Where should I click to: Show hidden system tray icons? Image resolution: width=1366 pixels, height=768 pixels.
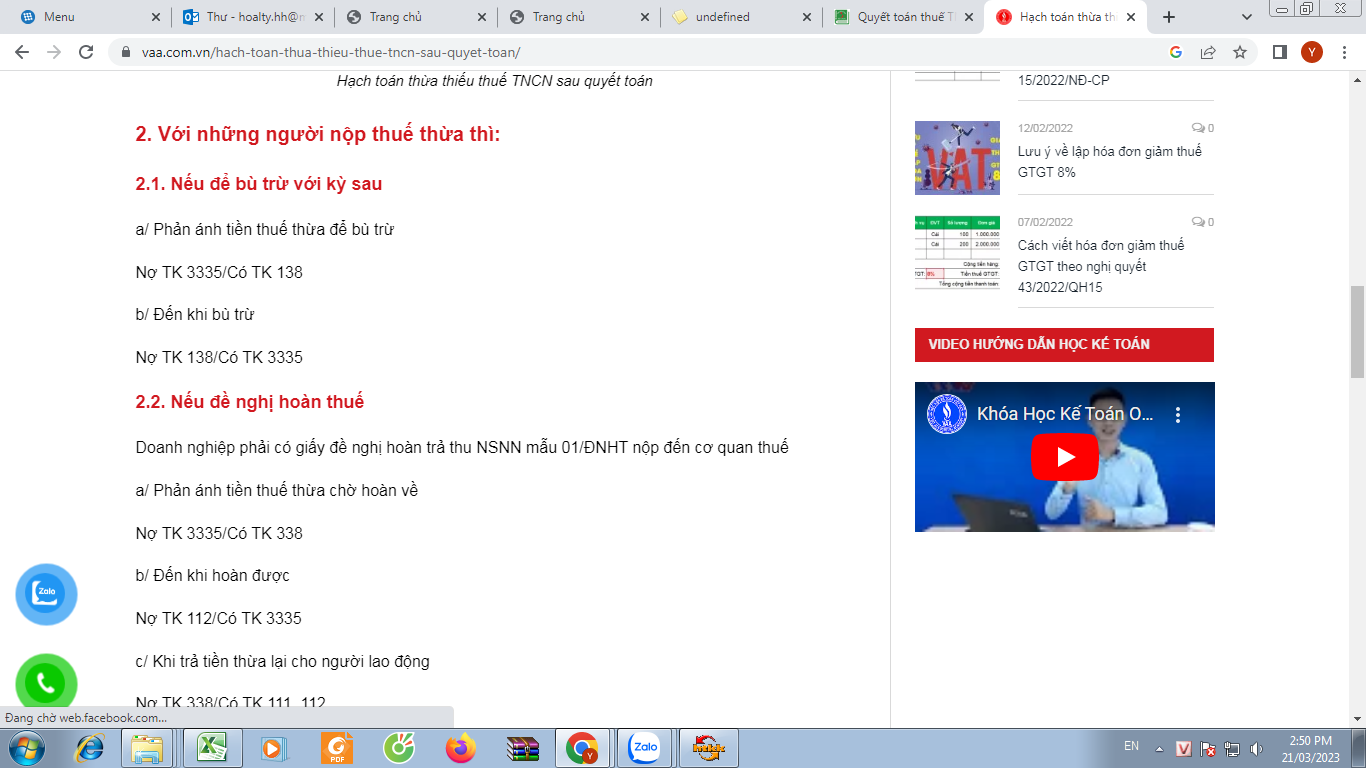[1159, 748]
